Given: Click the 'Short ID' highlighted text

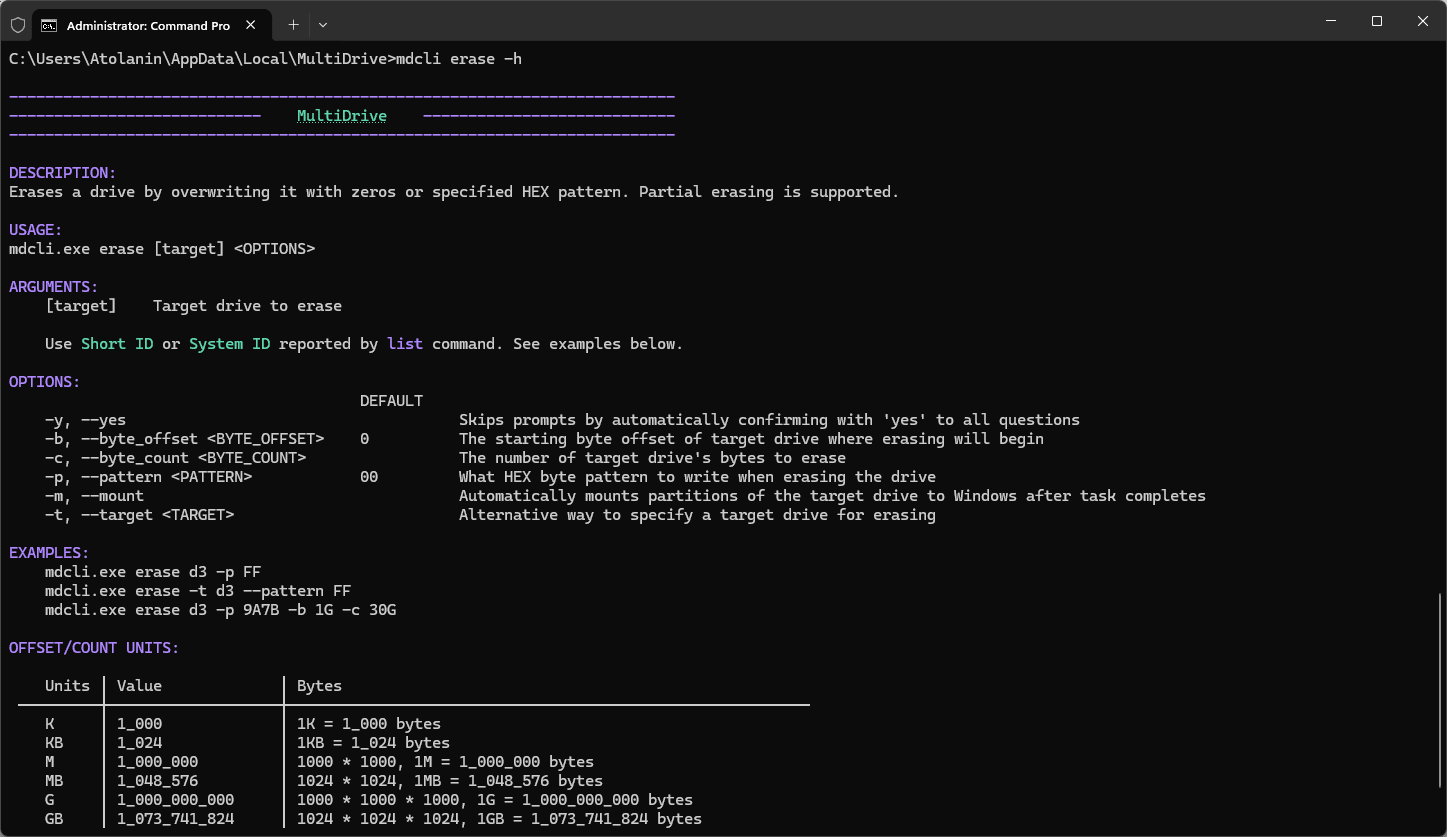Looking at the screenshot, I should pyautogui.click(x=117, y=343).
